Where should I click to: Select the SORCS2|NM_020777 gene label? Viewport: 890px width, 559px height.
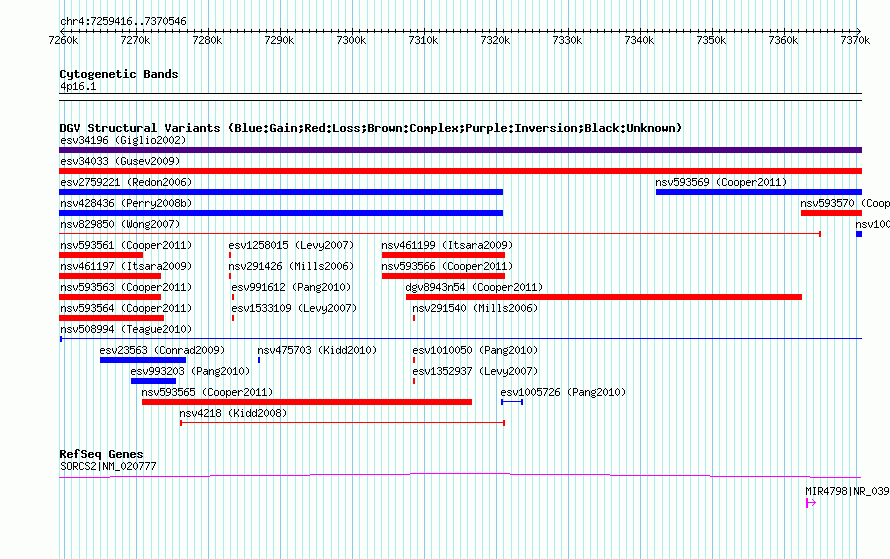point(108,466)
